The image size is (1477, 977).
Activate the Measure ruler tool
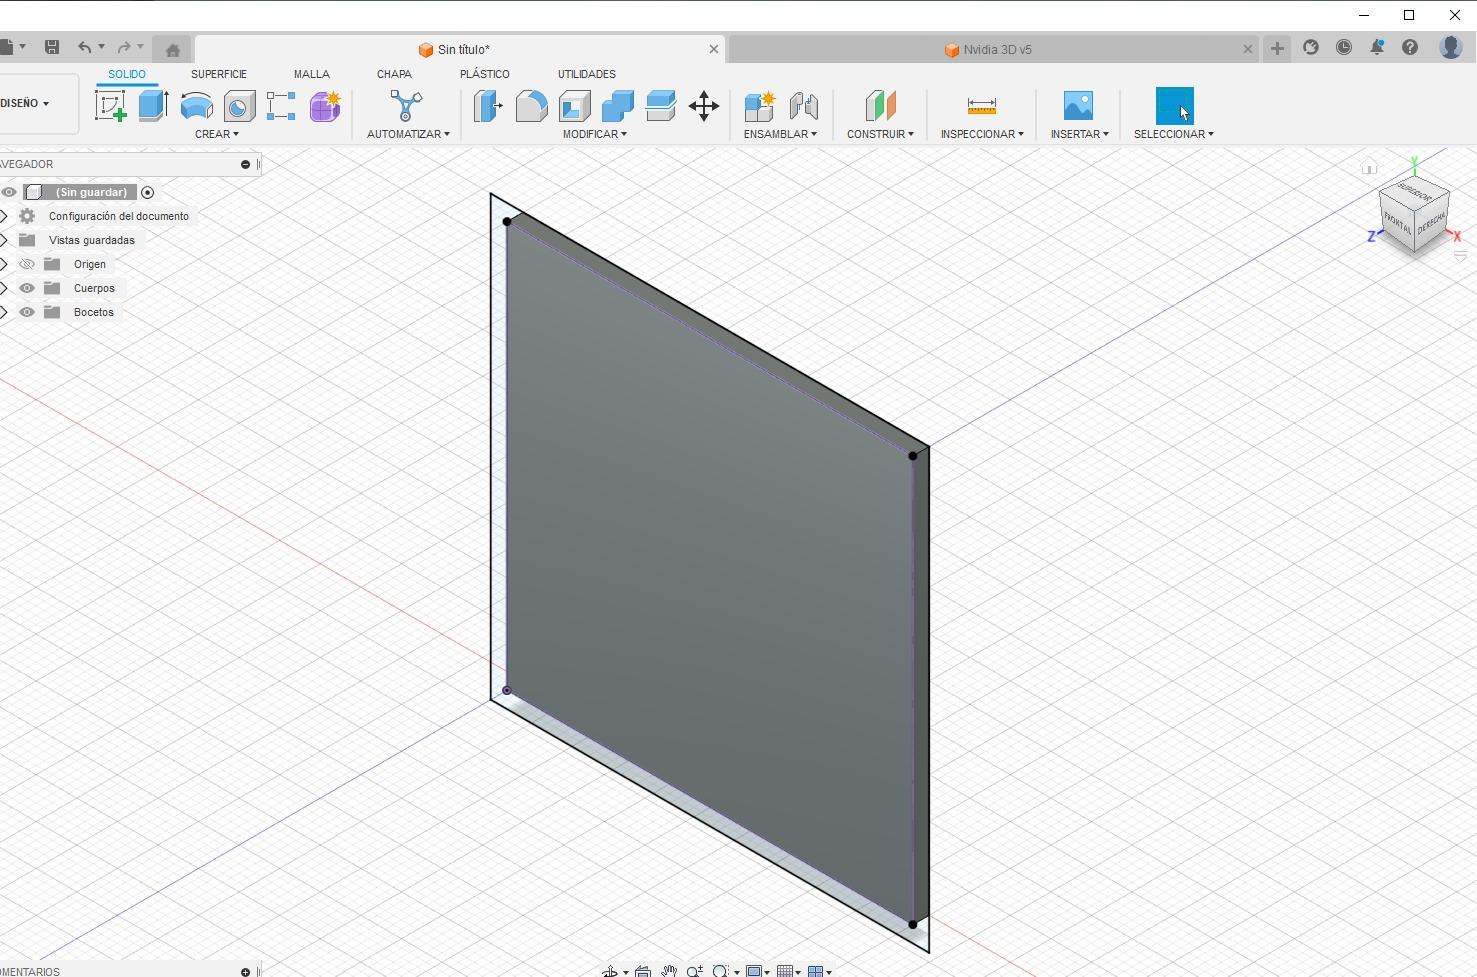coord(982,105)
